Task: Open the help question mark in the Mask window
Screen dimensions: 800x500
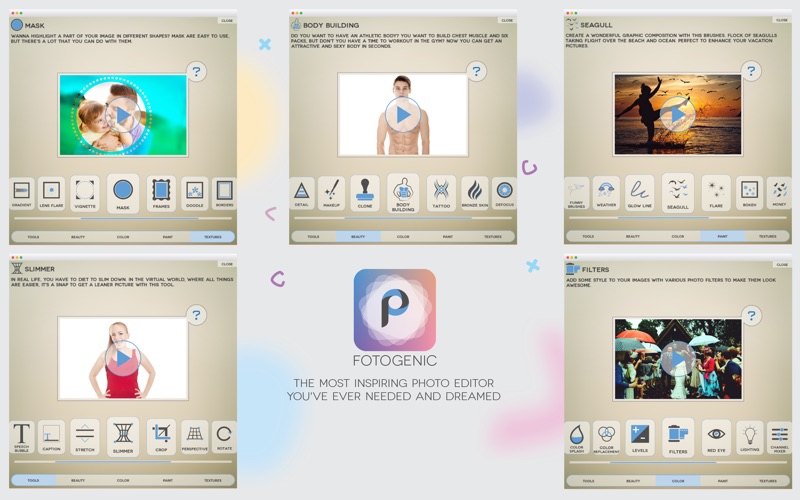Action: (196, 71)
